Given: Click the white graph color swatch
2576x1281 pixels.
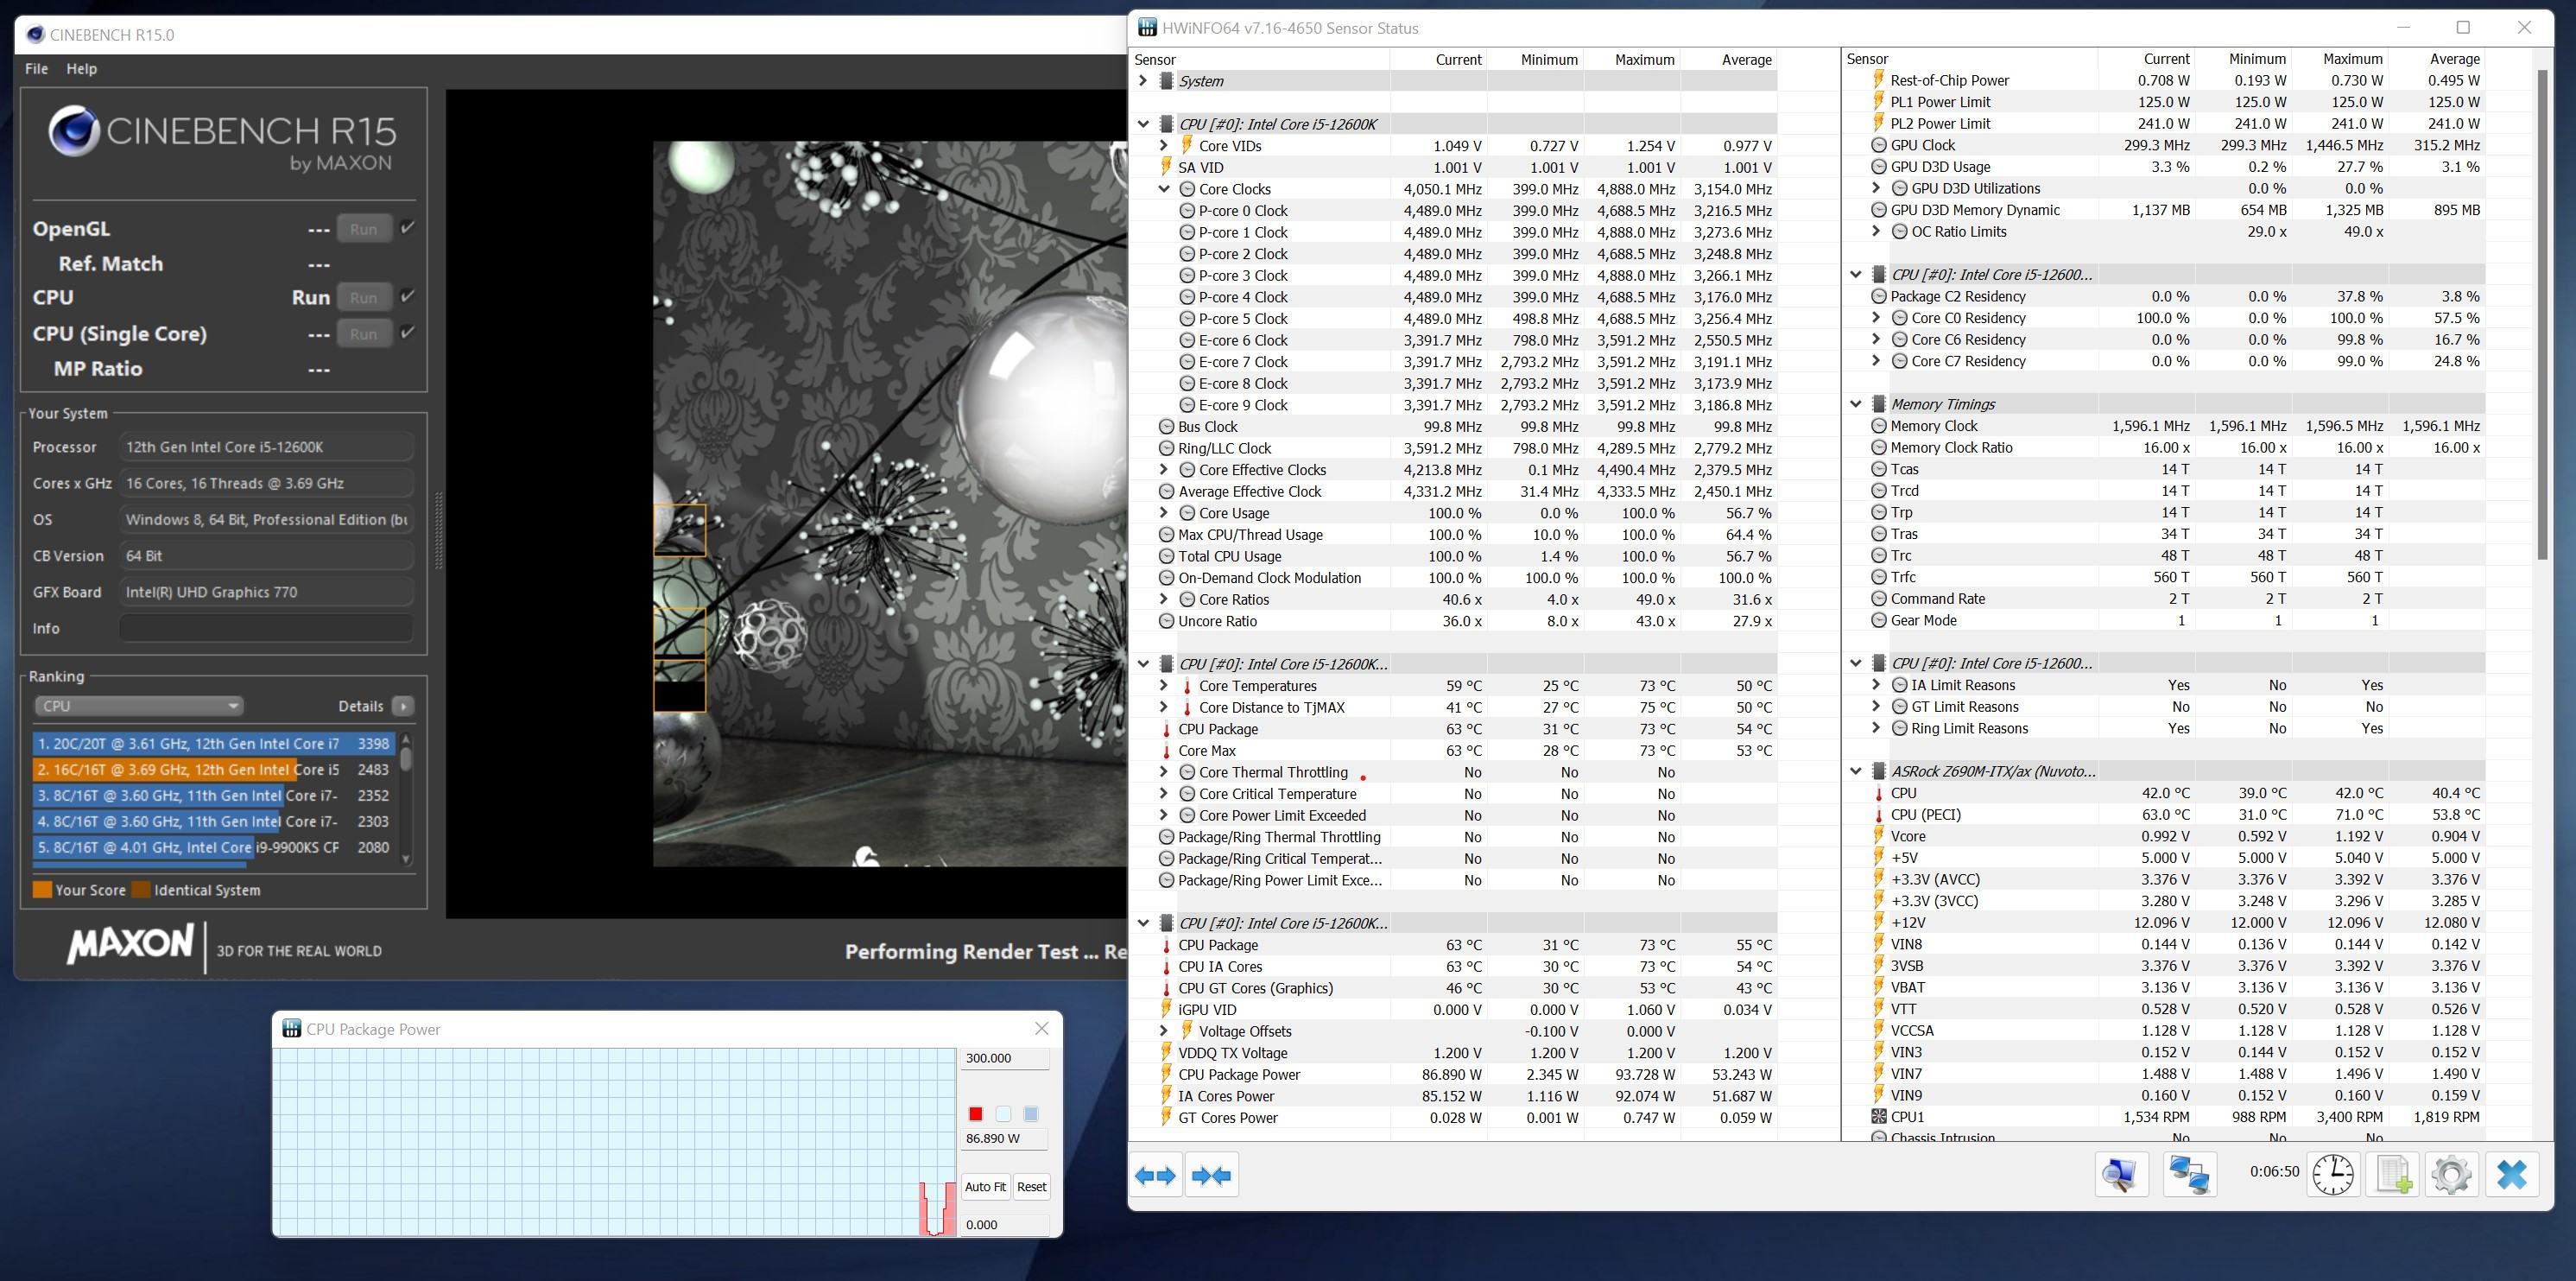Looking at the screenshot, I should pyautogui.click(x=1003, y=1114).
